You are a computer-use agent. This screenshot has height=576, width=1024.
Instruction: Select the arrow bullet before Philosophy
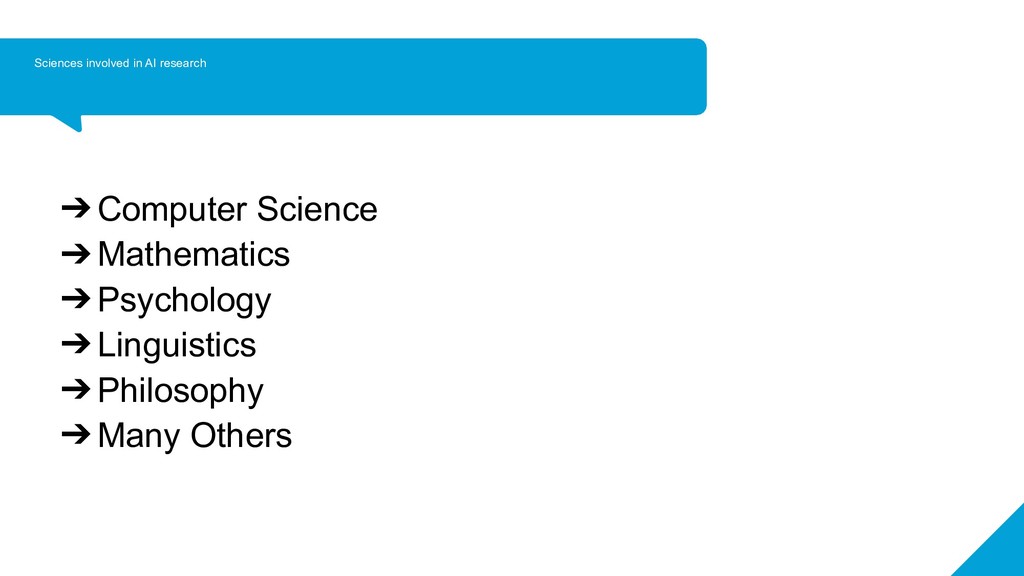tap(76, 390)
